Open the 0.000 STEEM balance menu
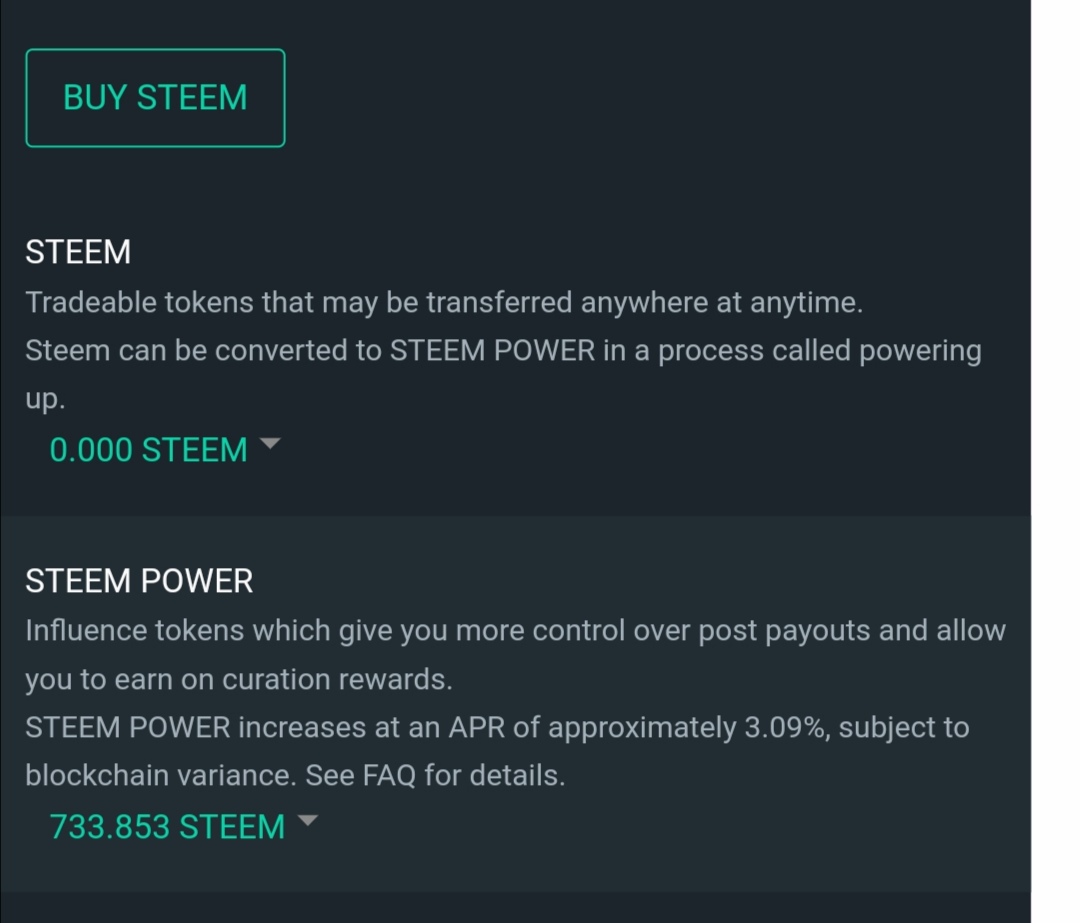Viewport: 1080px width, 923px height. (148, 450)
